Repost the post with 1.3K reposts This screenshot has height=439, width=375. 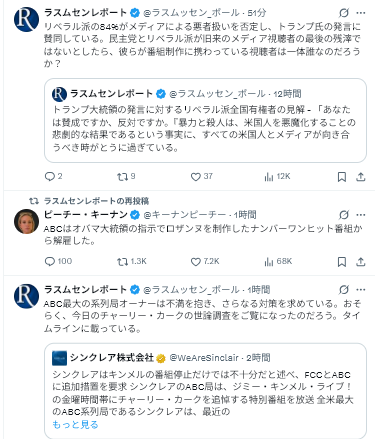[132, 262]
